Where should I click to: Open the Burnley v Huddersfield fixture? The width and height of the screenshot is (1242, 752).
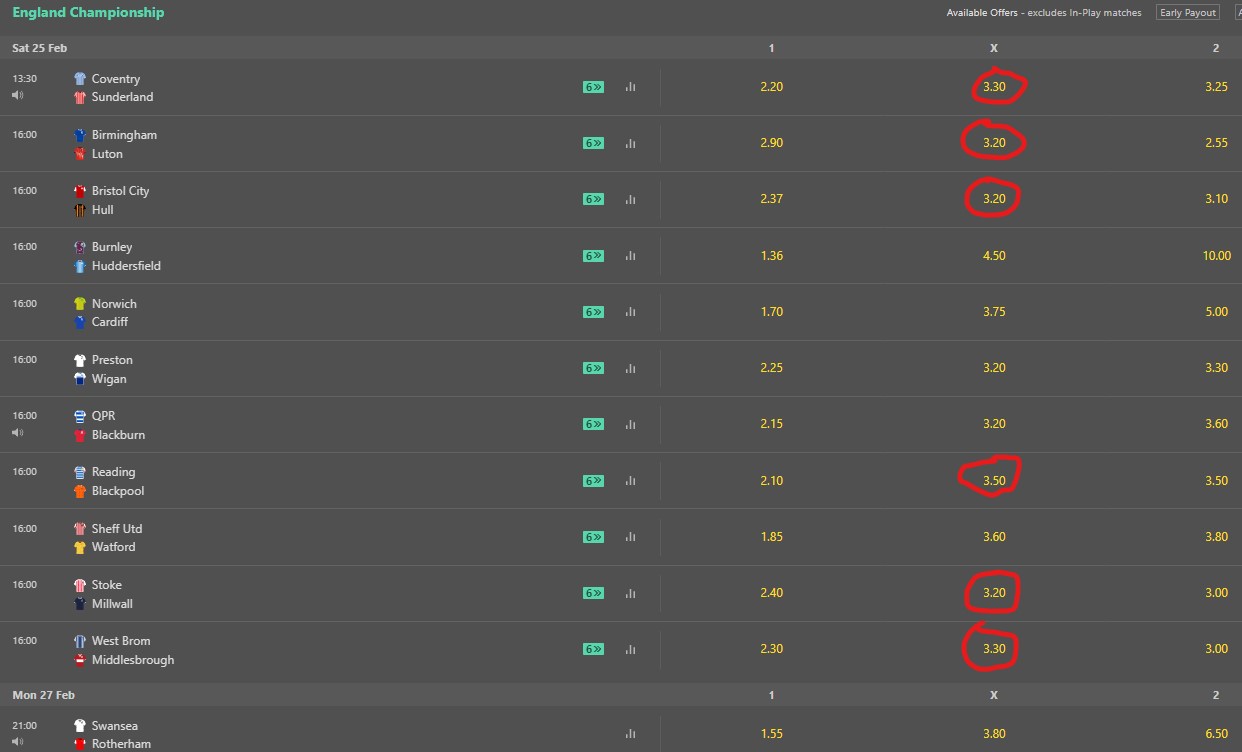(117, 256)
